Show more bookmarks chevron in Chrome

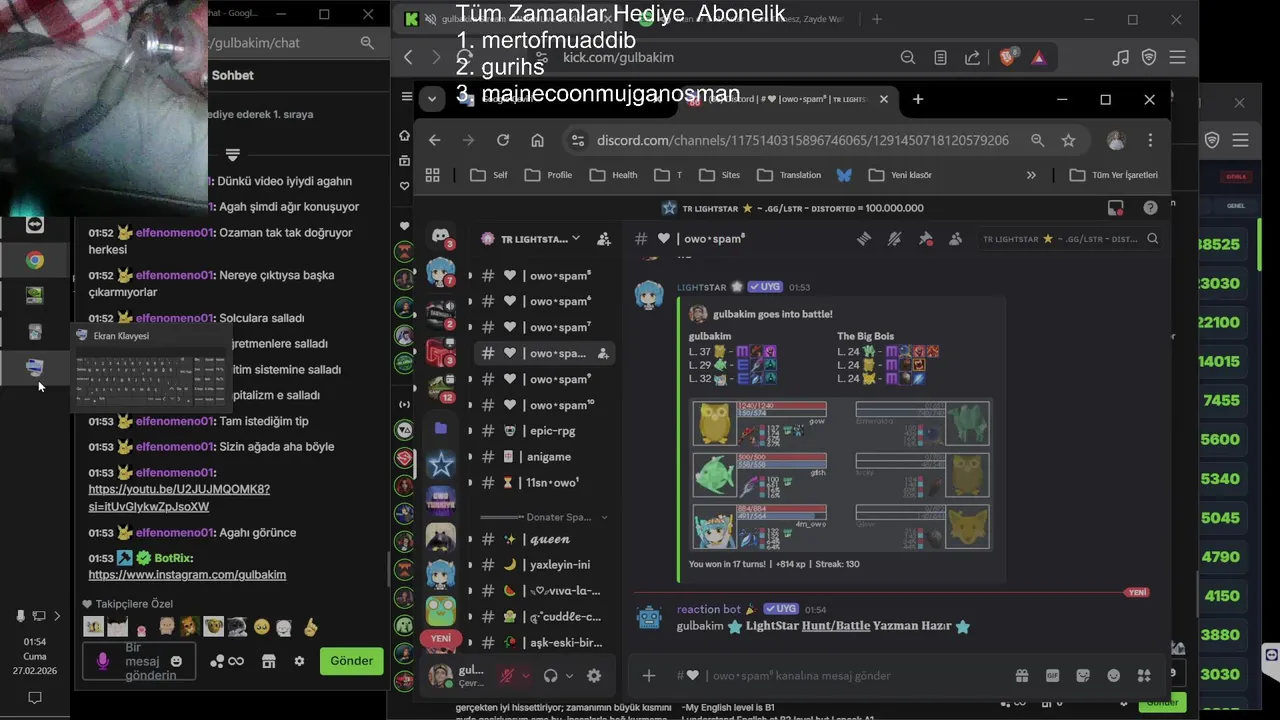click(x=1031, y=175)
